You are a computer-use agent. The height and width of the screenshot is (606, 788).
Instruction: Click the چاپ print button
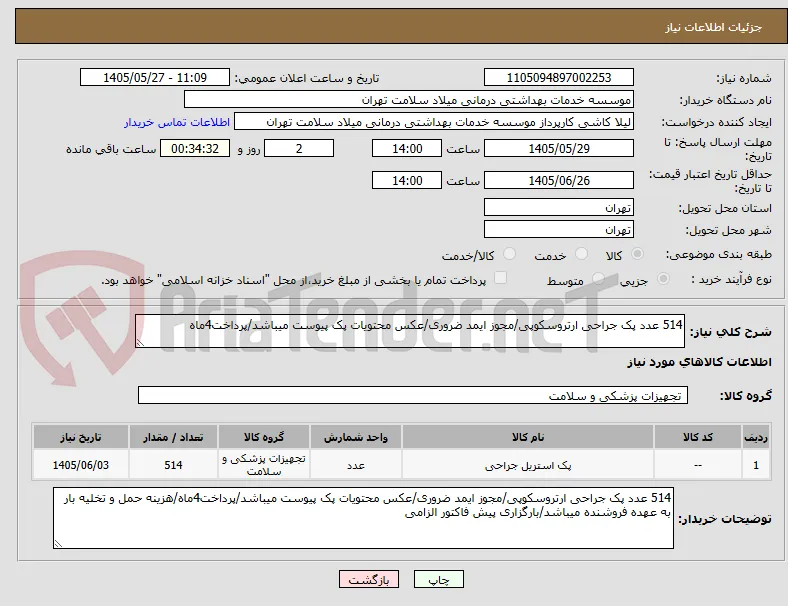(439, 579)
